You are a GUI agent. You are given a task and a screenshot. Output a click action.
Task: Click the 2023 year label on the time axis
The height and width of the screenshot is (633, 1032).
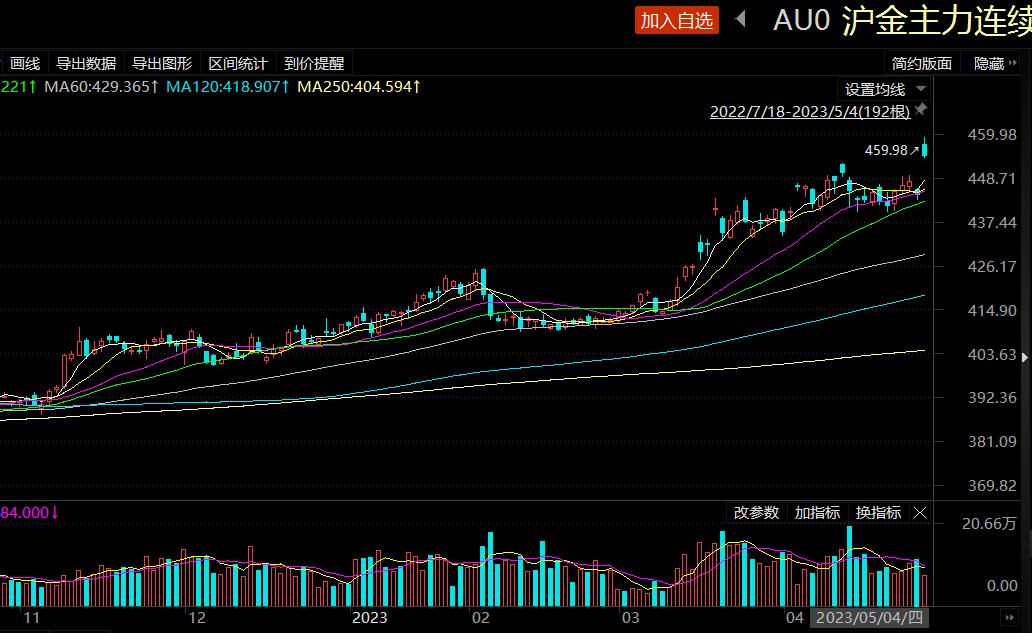pyautogui.click(x=369, y=618)
